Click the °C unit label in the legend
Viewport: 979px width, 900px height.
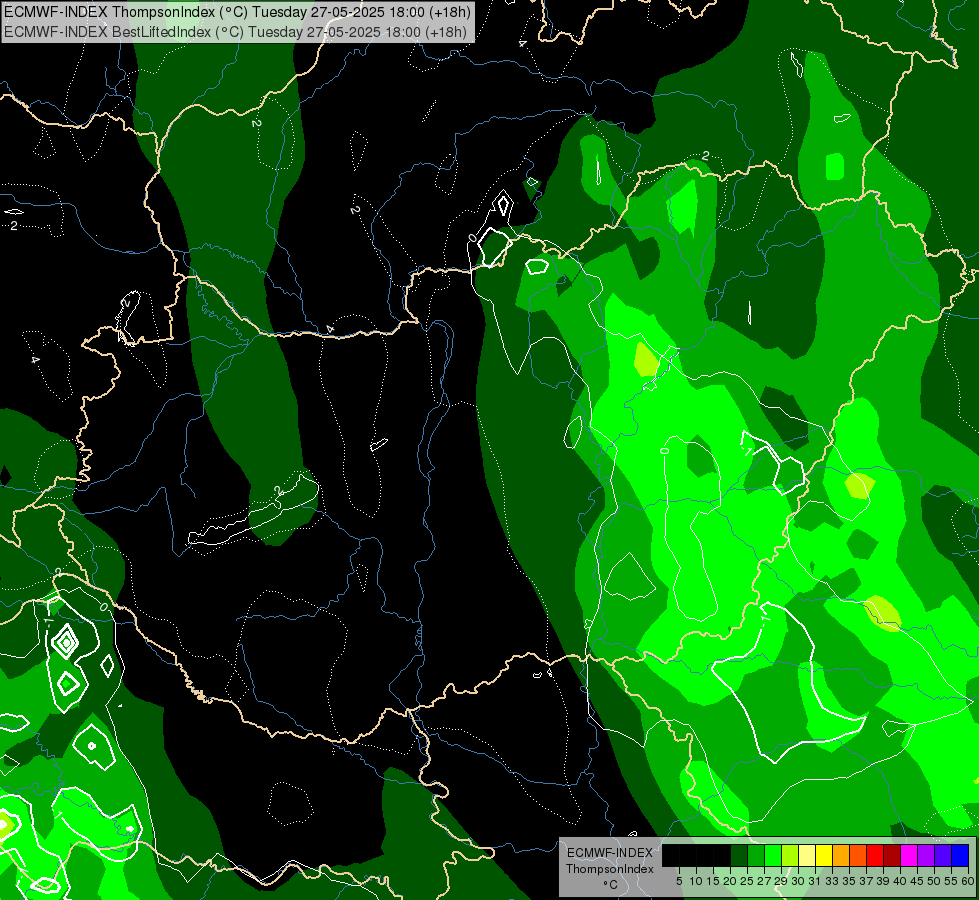610,885
